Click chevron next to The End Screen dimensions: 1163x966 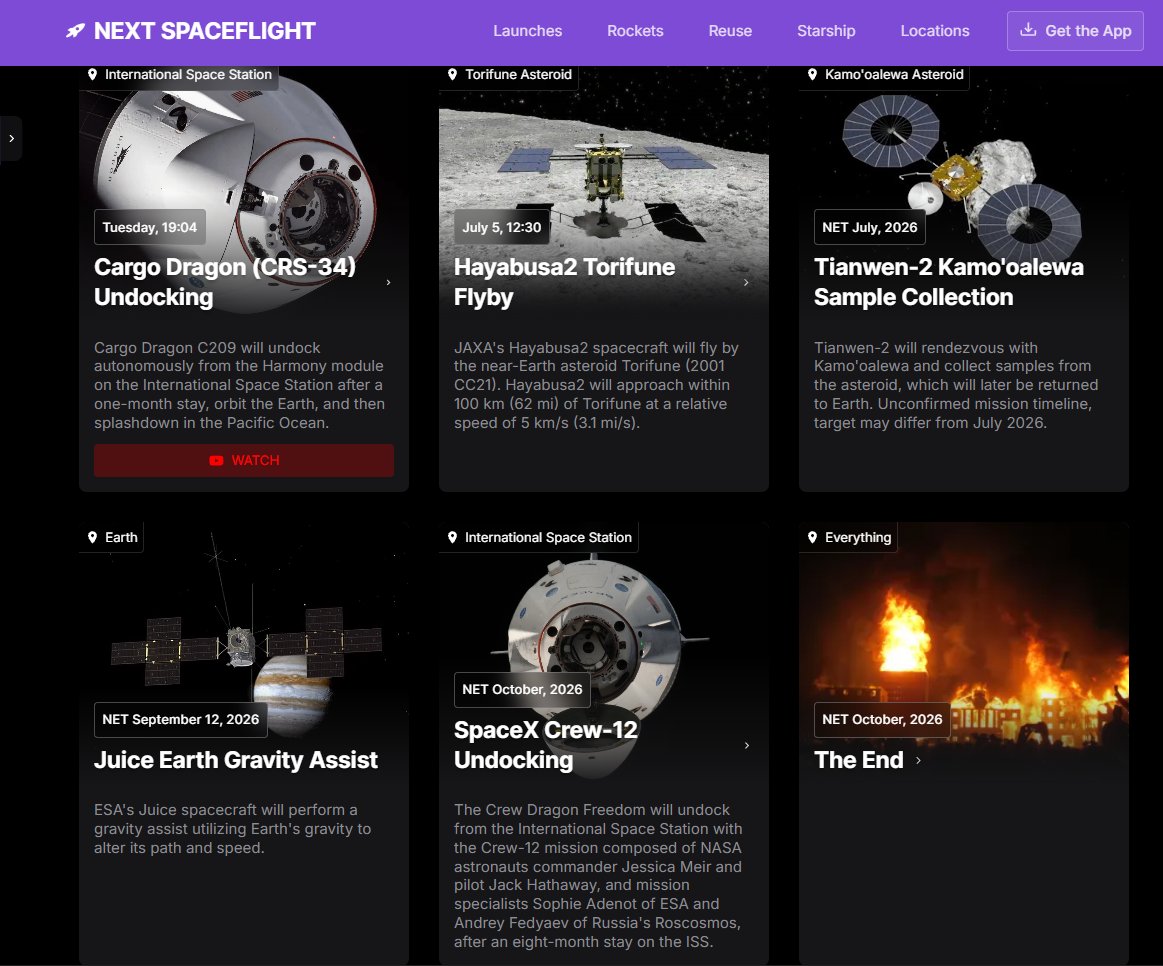point(918,760)
